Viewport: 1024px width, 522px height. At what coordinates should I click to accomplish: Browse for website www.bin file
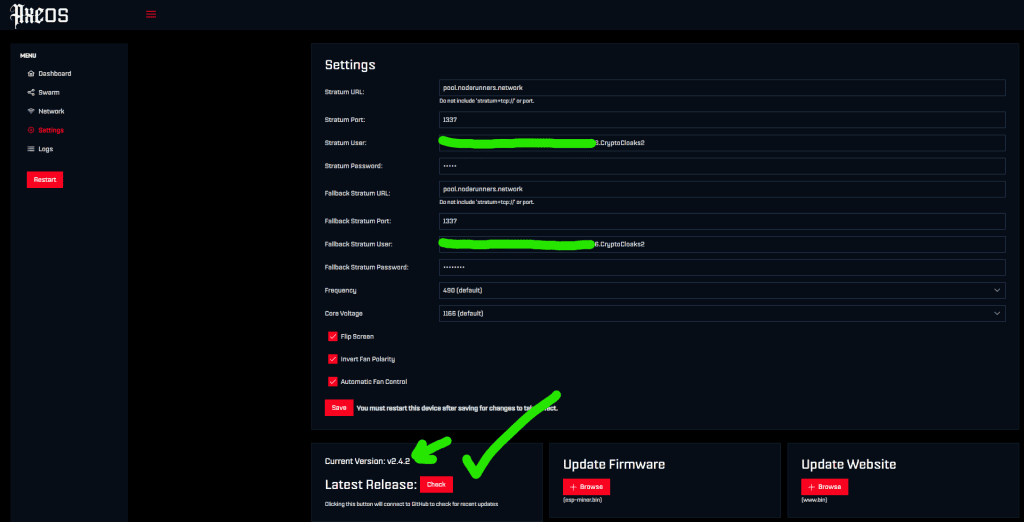825,487
